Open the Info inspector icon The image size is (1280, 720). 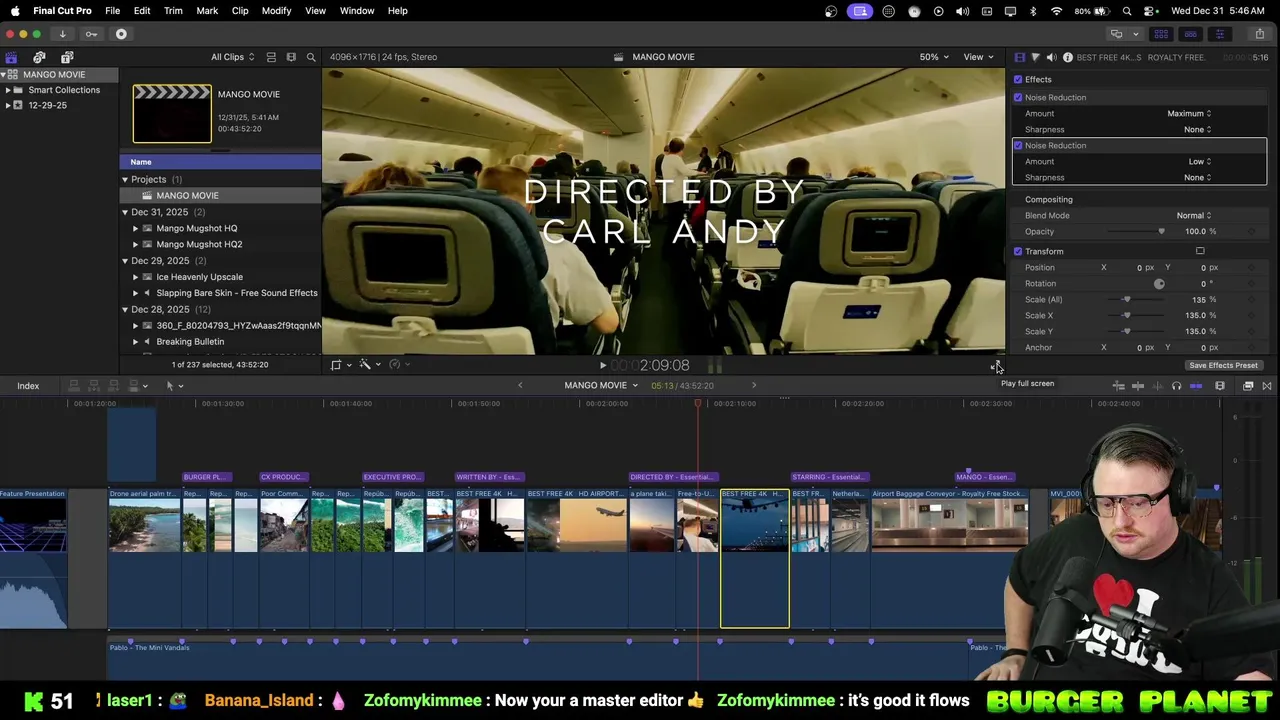(x=1067, y=57)
